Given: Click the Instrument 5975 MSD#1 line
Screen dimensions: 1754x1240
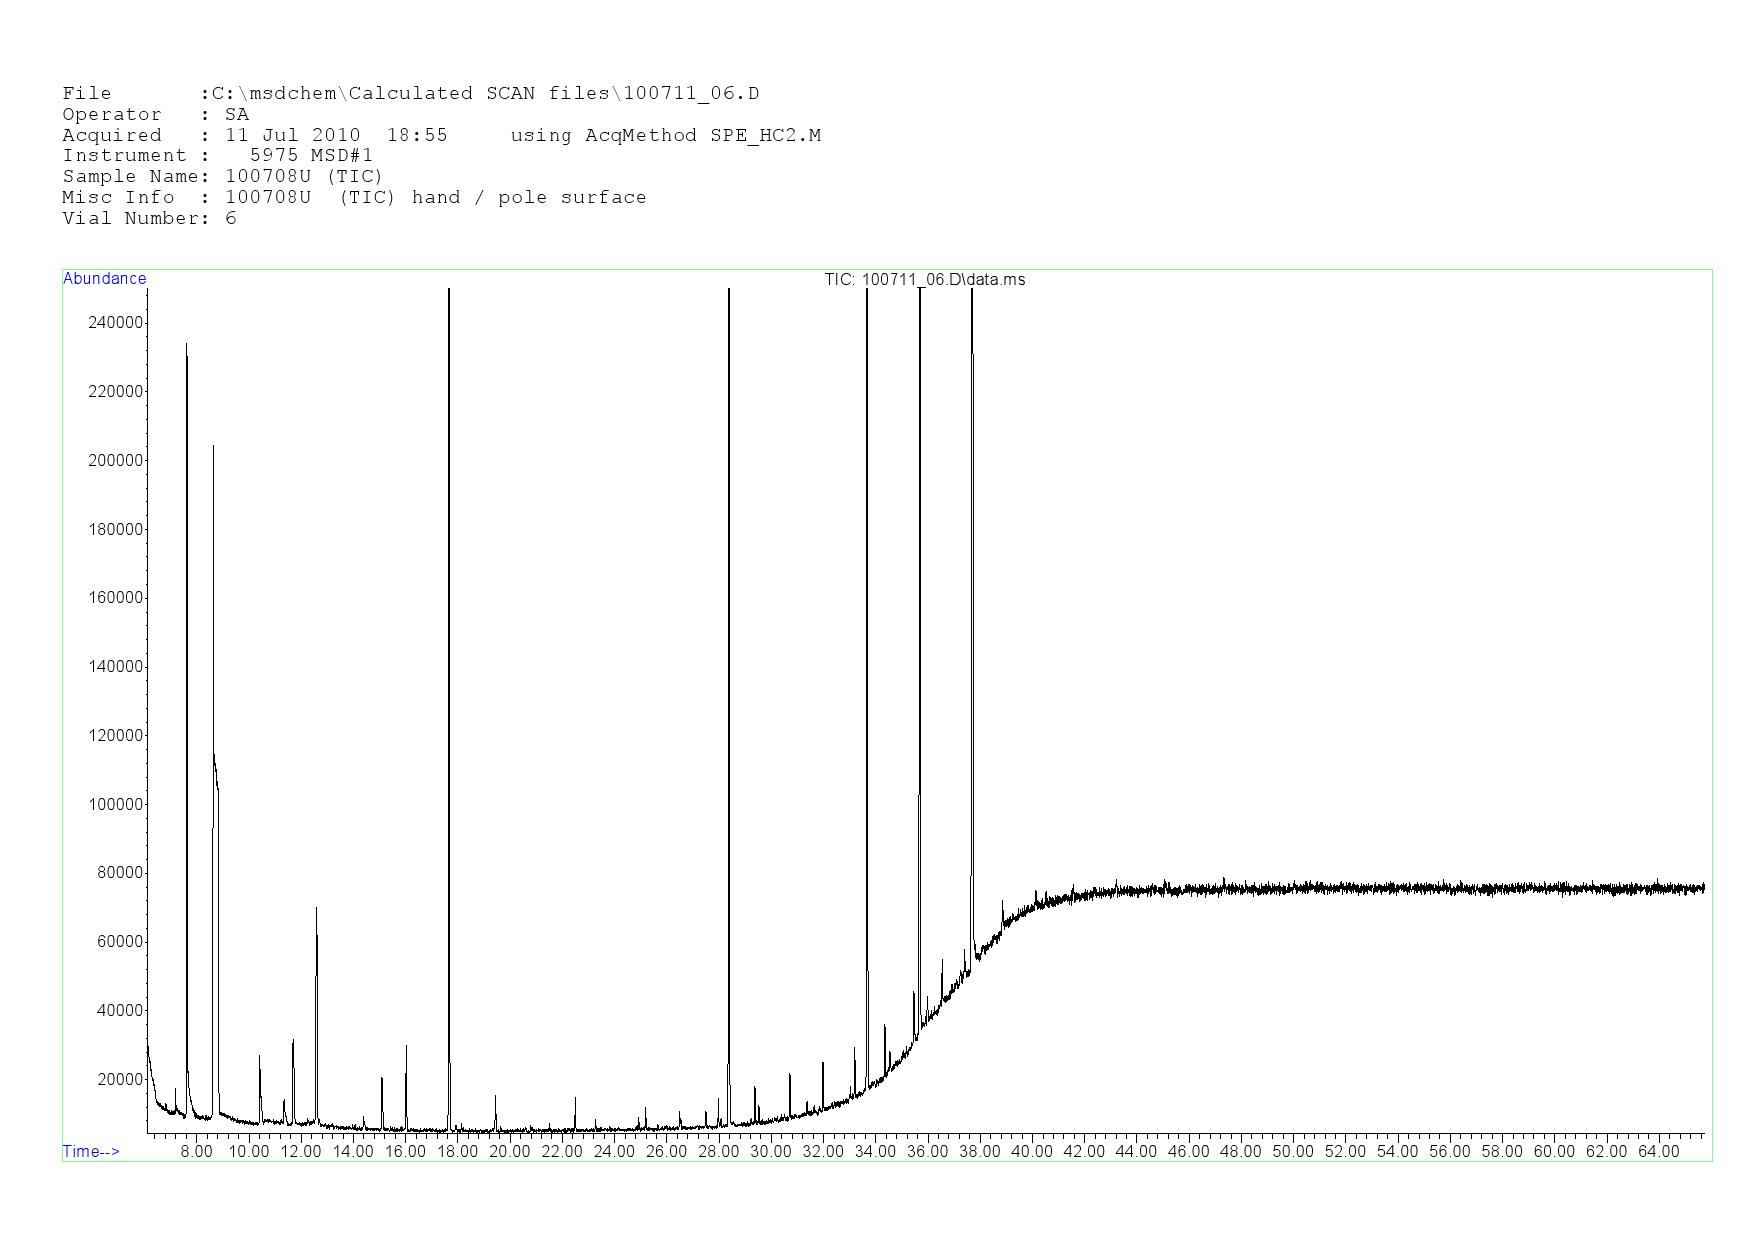Looking at the screenshot, I should tap(217, 155).
